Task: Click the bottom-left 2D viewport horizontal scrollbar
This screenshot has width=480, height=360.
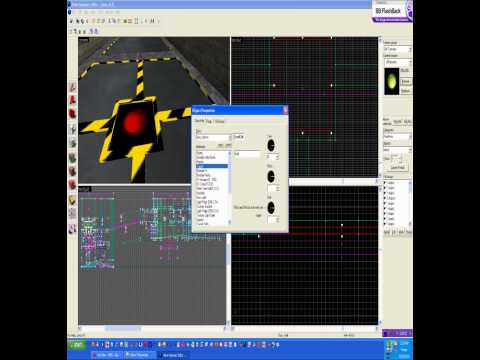Action: pyautogui.click(x=152, y=329)
